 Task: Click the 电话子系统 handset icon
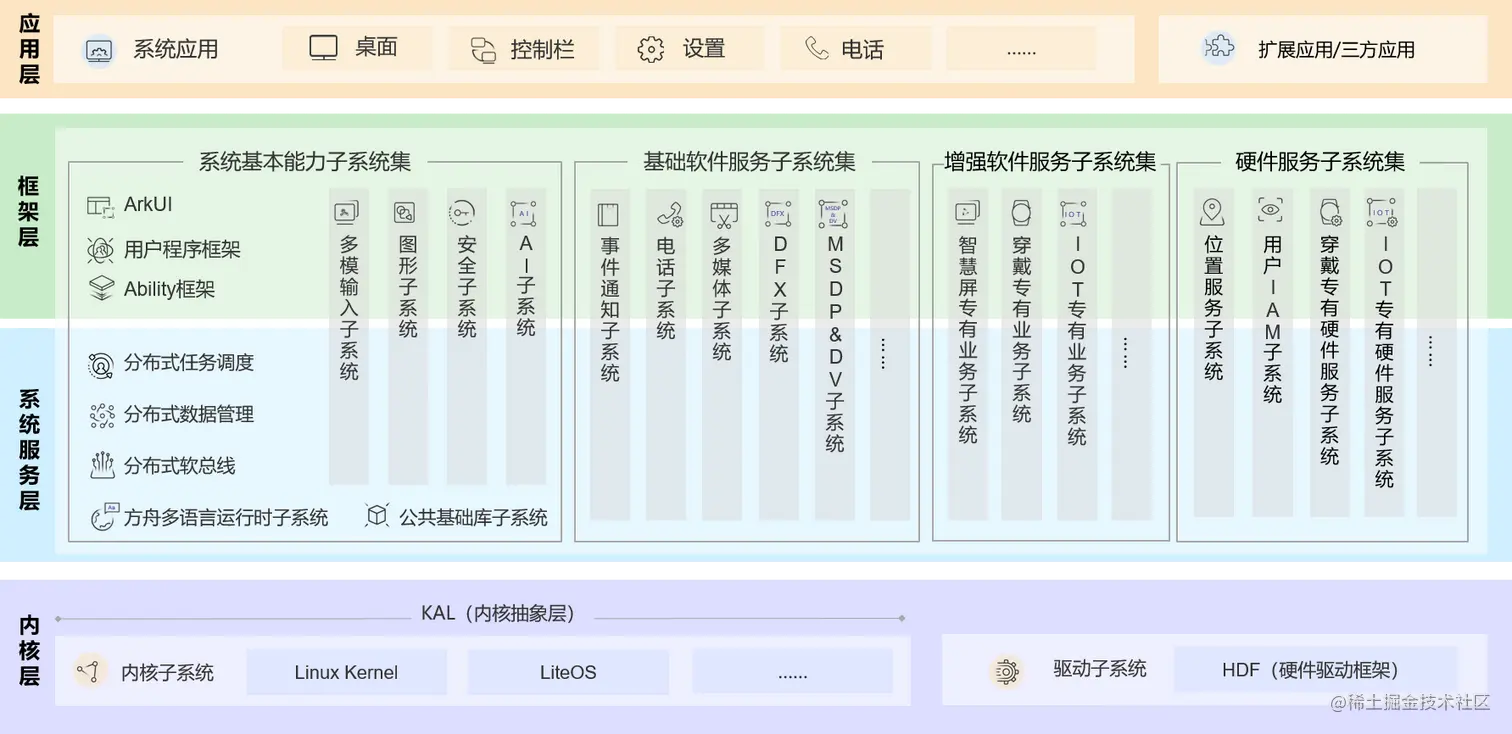coord(669,214)
